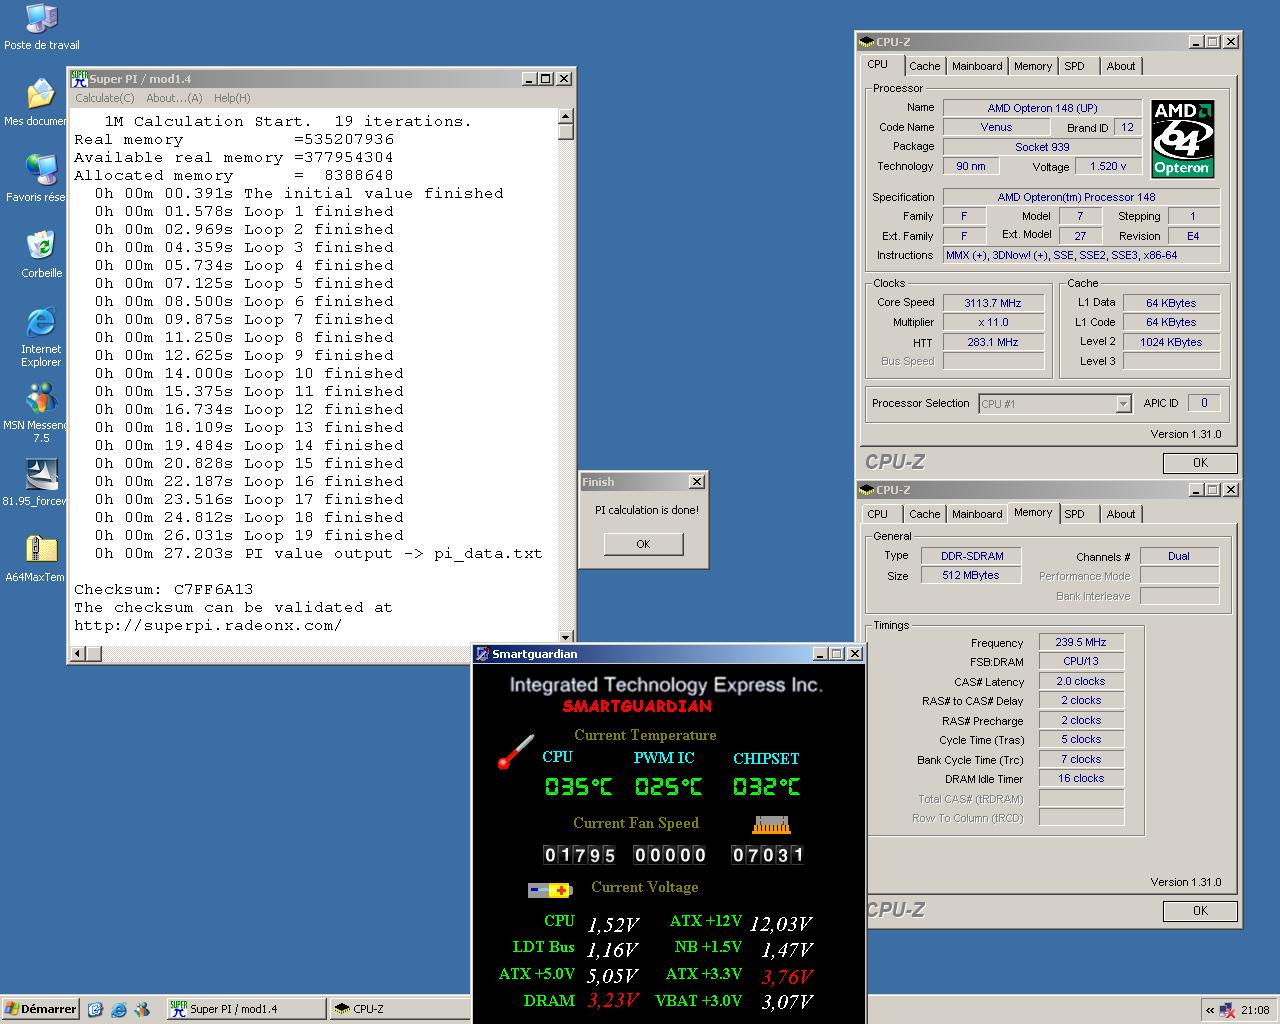Image resolution: width=1280 pixels, height=1024 pixels.
Task: Open the About...(A) menu in Super PI
Action: 174,98
